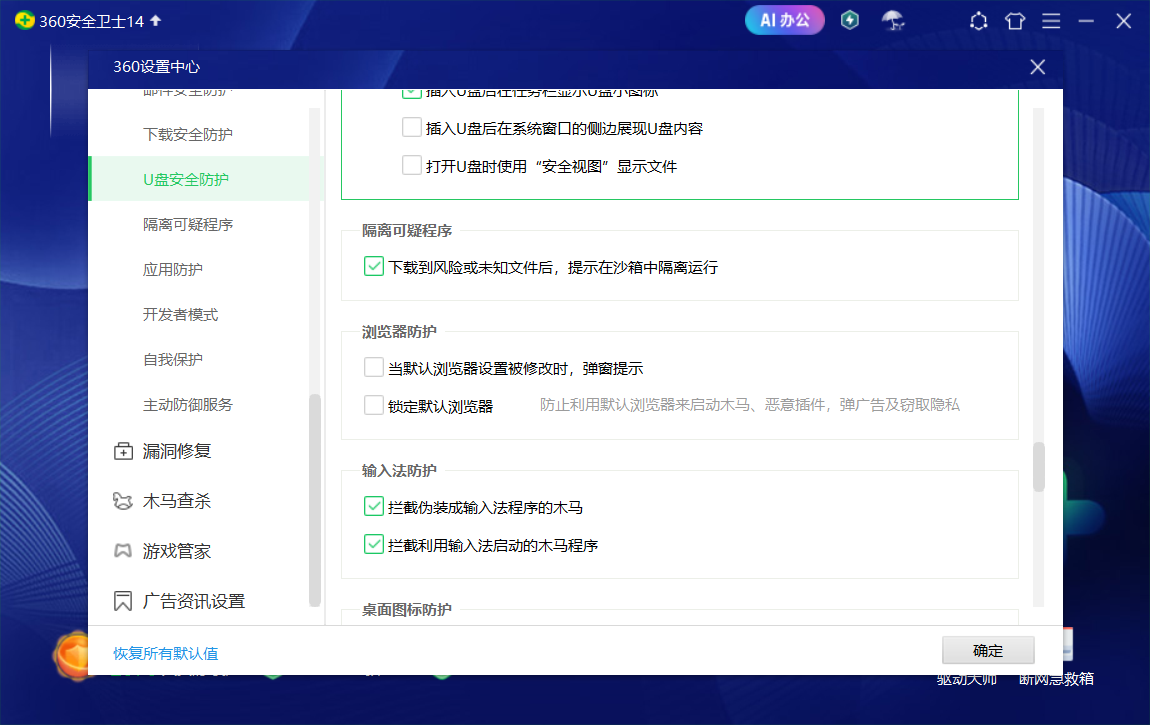Click the notification icon beside the shirt

[978, 21]
